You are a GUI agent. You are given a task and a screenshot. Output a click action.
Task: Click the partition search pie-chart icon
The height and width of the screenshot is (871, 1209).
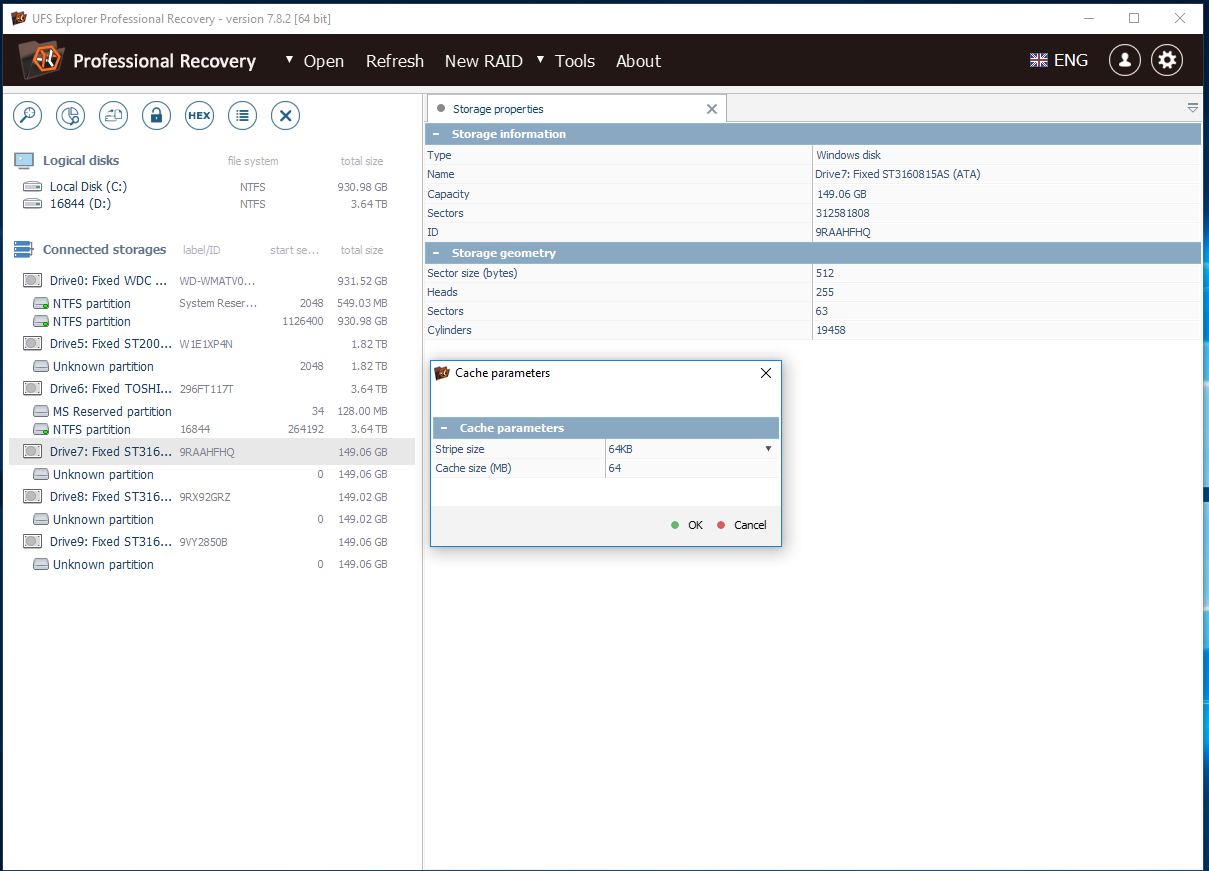pyautogui.click(x=70, y=116)
